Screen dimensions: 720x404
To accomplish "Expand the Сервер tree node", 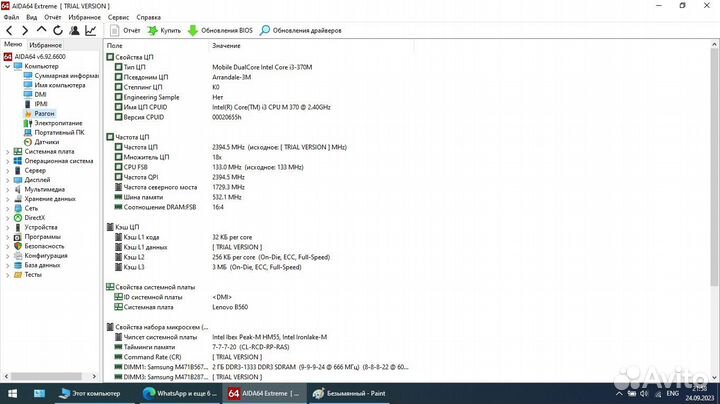I will pos(7,170).
